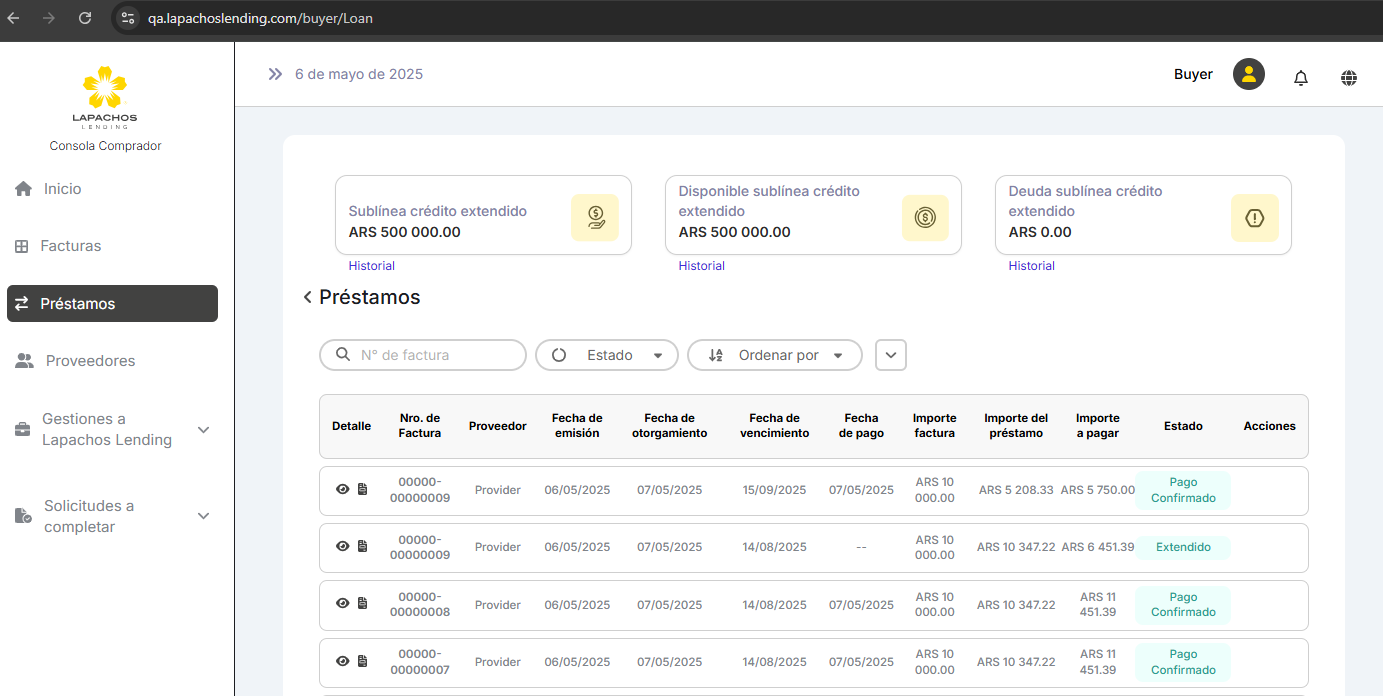Reload the page in browser

click(85, 18)
